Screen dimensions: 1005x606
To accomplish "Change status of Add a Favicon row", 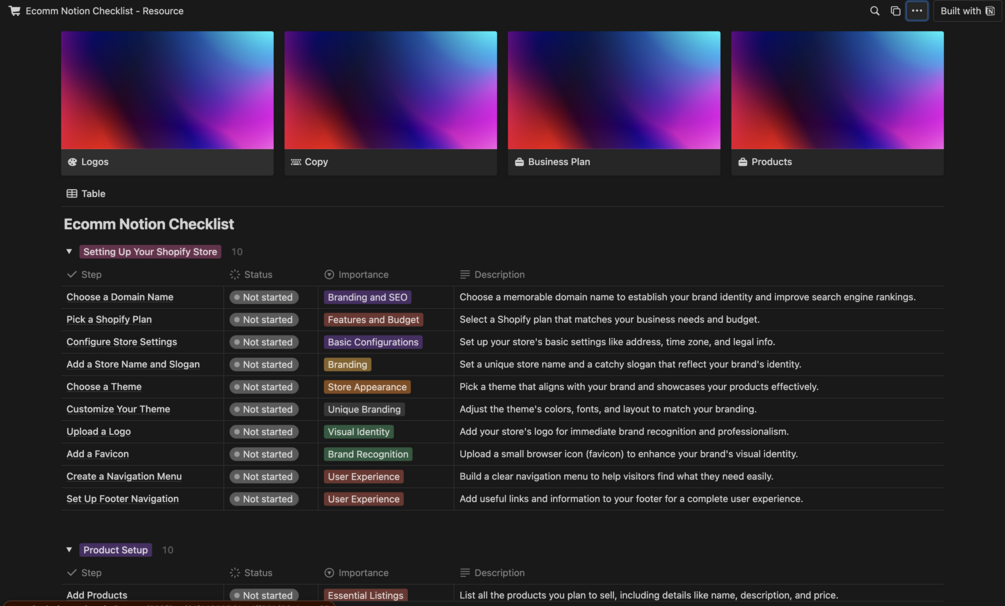I will (264, 454).
